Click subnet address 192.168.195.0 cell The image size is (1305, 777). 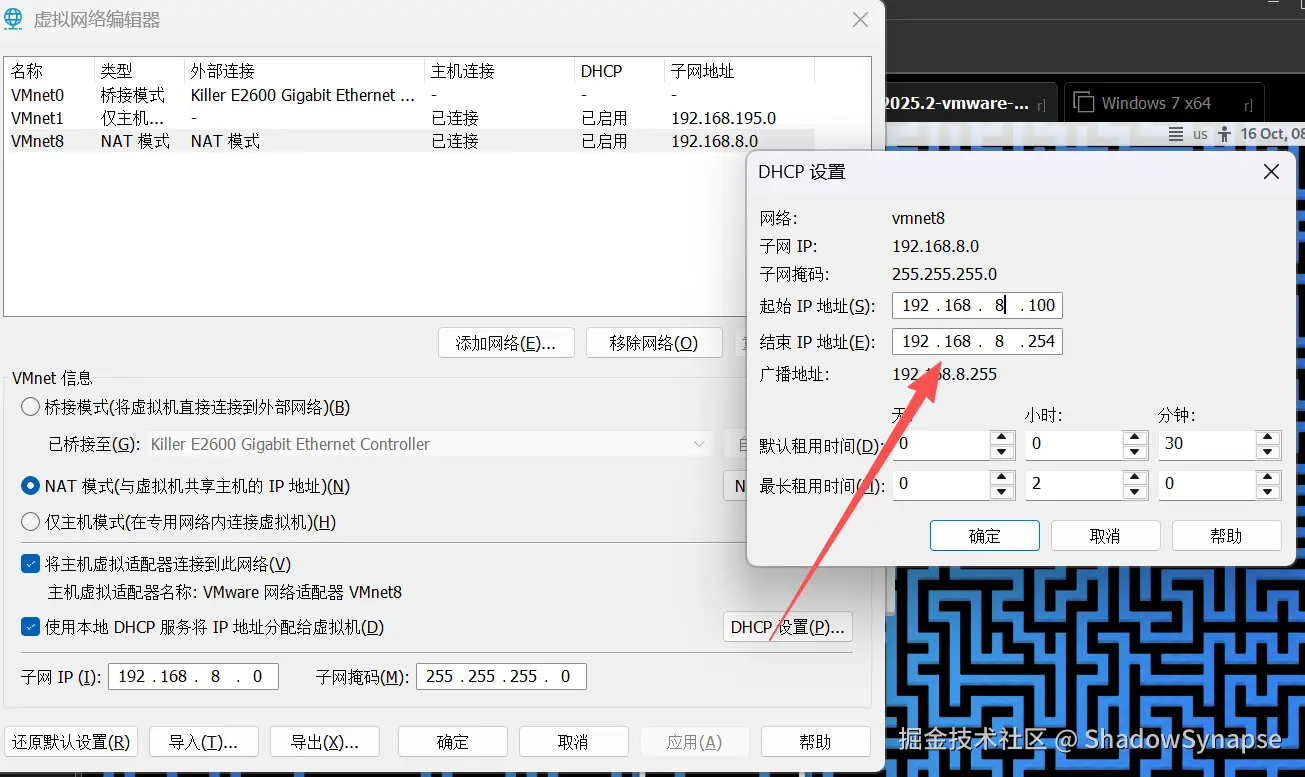point(723,118)
